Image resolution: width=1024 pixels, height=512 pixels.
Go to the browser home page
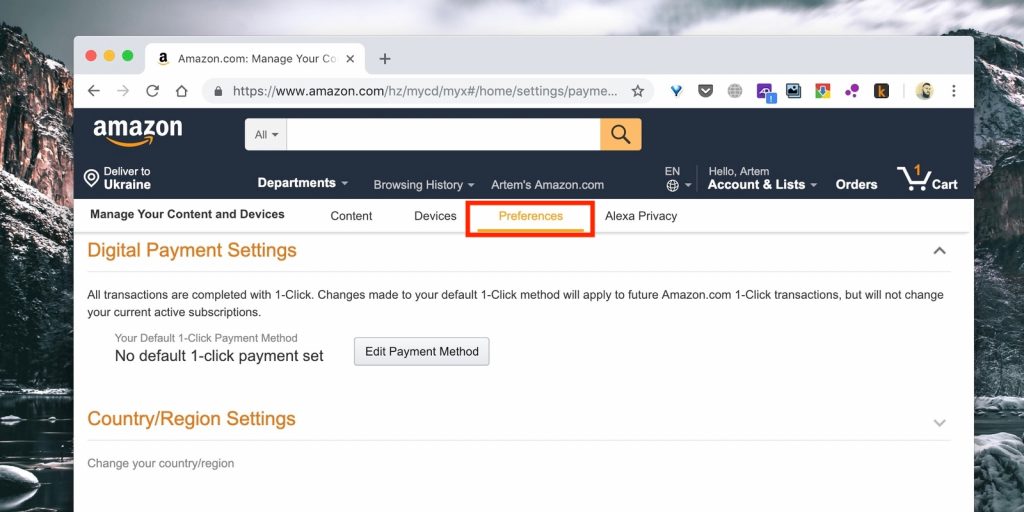(181, 91)
